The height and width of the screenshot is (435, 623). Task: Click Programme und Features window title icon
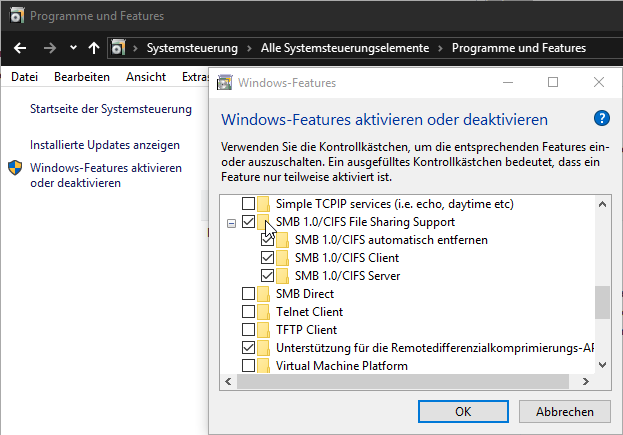(16, 15)
